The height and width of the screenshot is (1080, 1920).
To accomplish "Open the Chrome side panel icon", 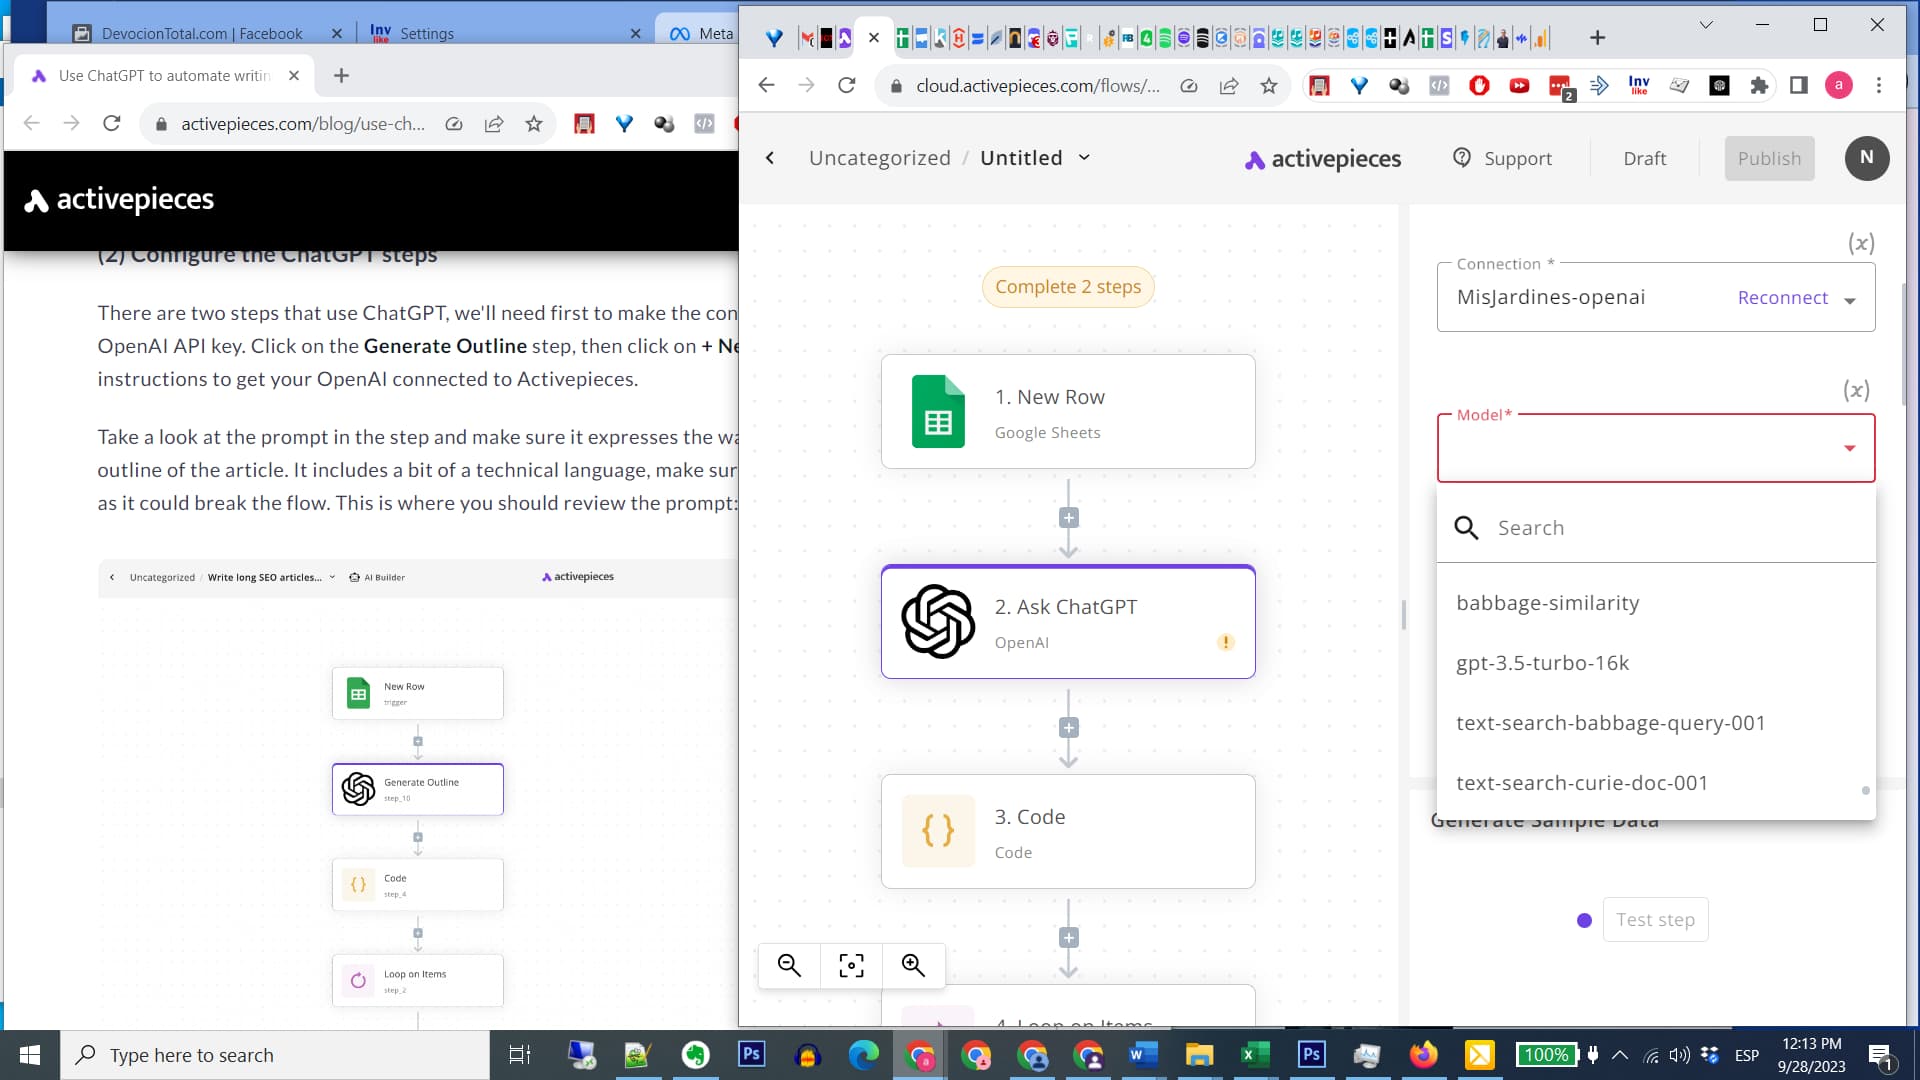I will (1799, 86).
